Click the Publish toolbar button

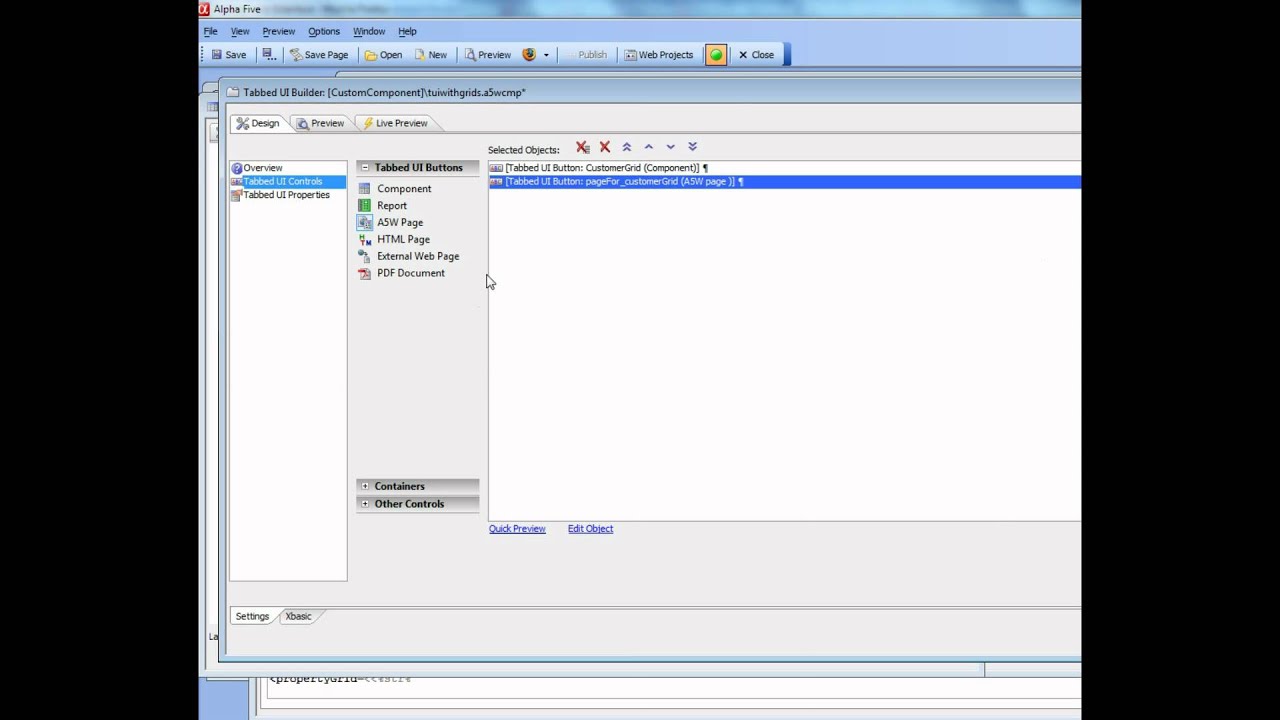(x=585, y=55)
